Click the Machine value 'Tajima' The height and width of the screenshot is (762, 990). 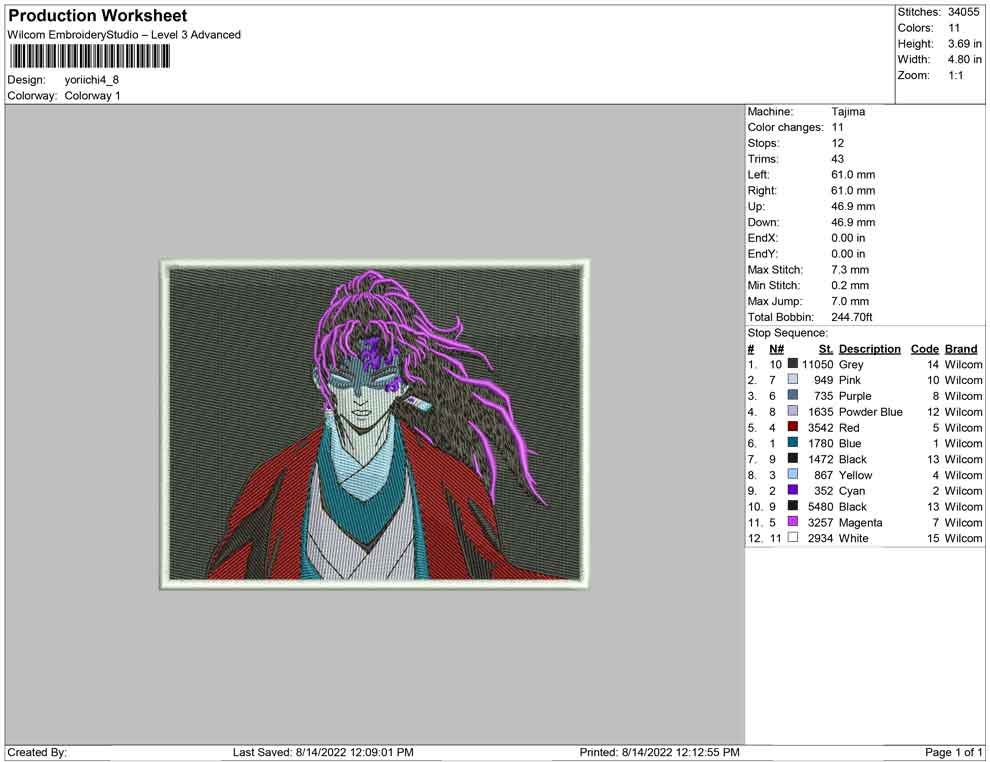pos(848,112)
